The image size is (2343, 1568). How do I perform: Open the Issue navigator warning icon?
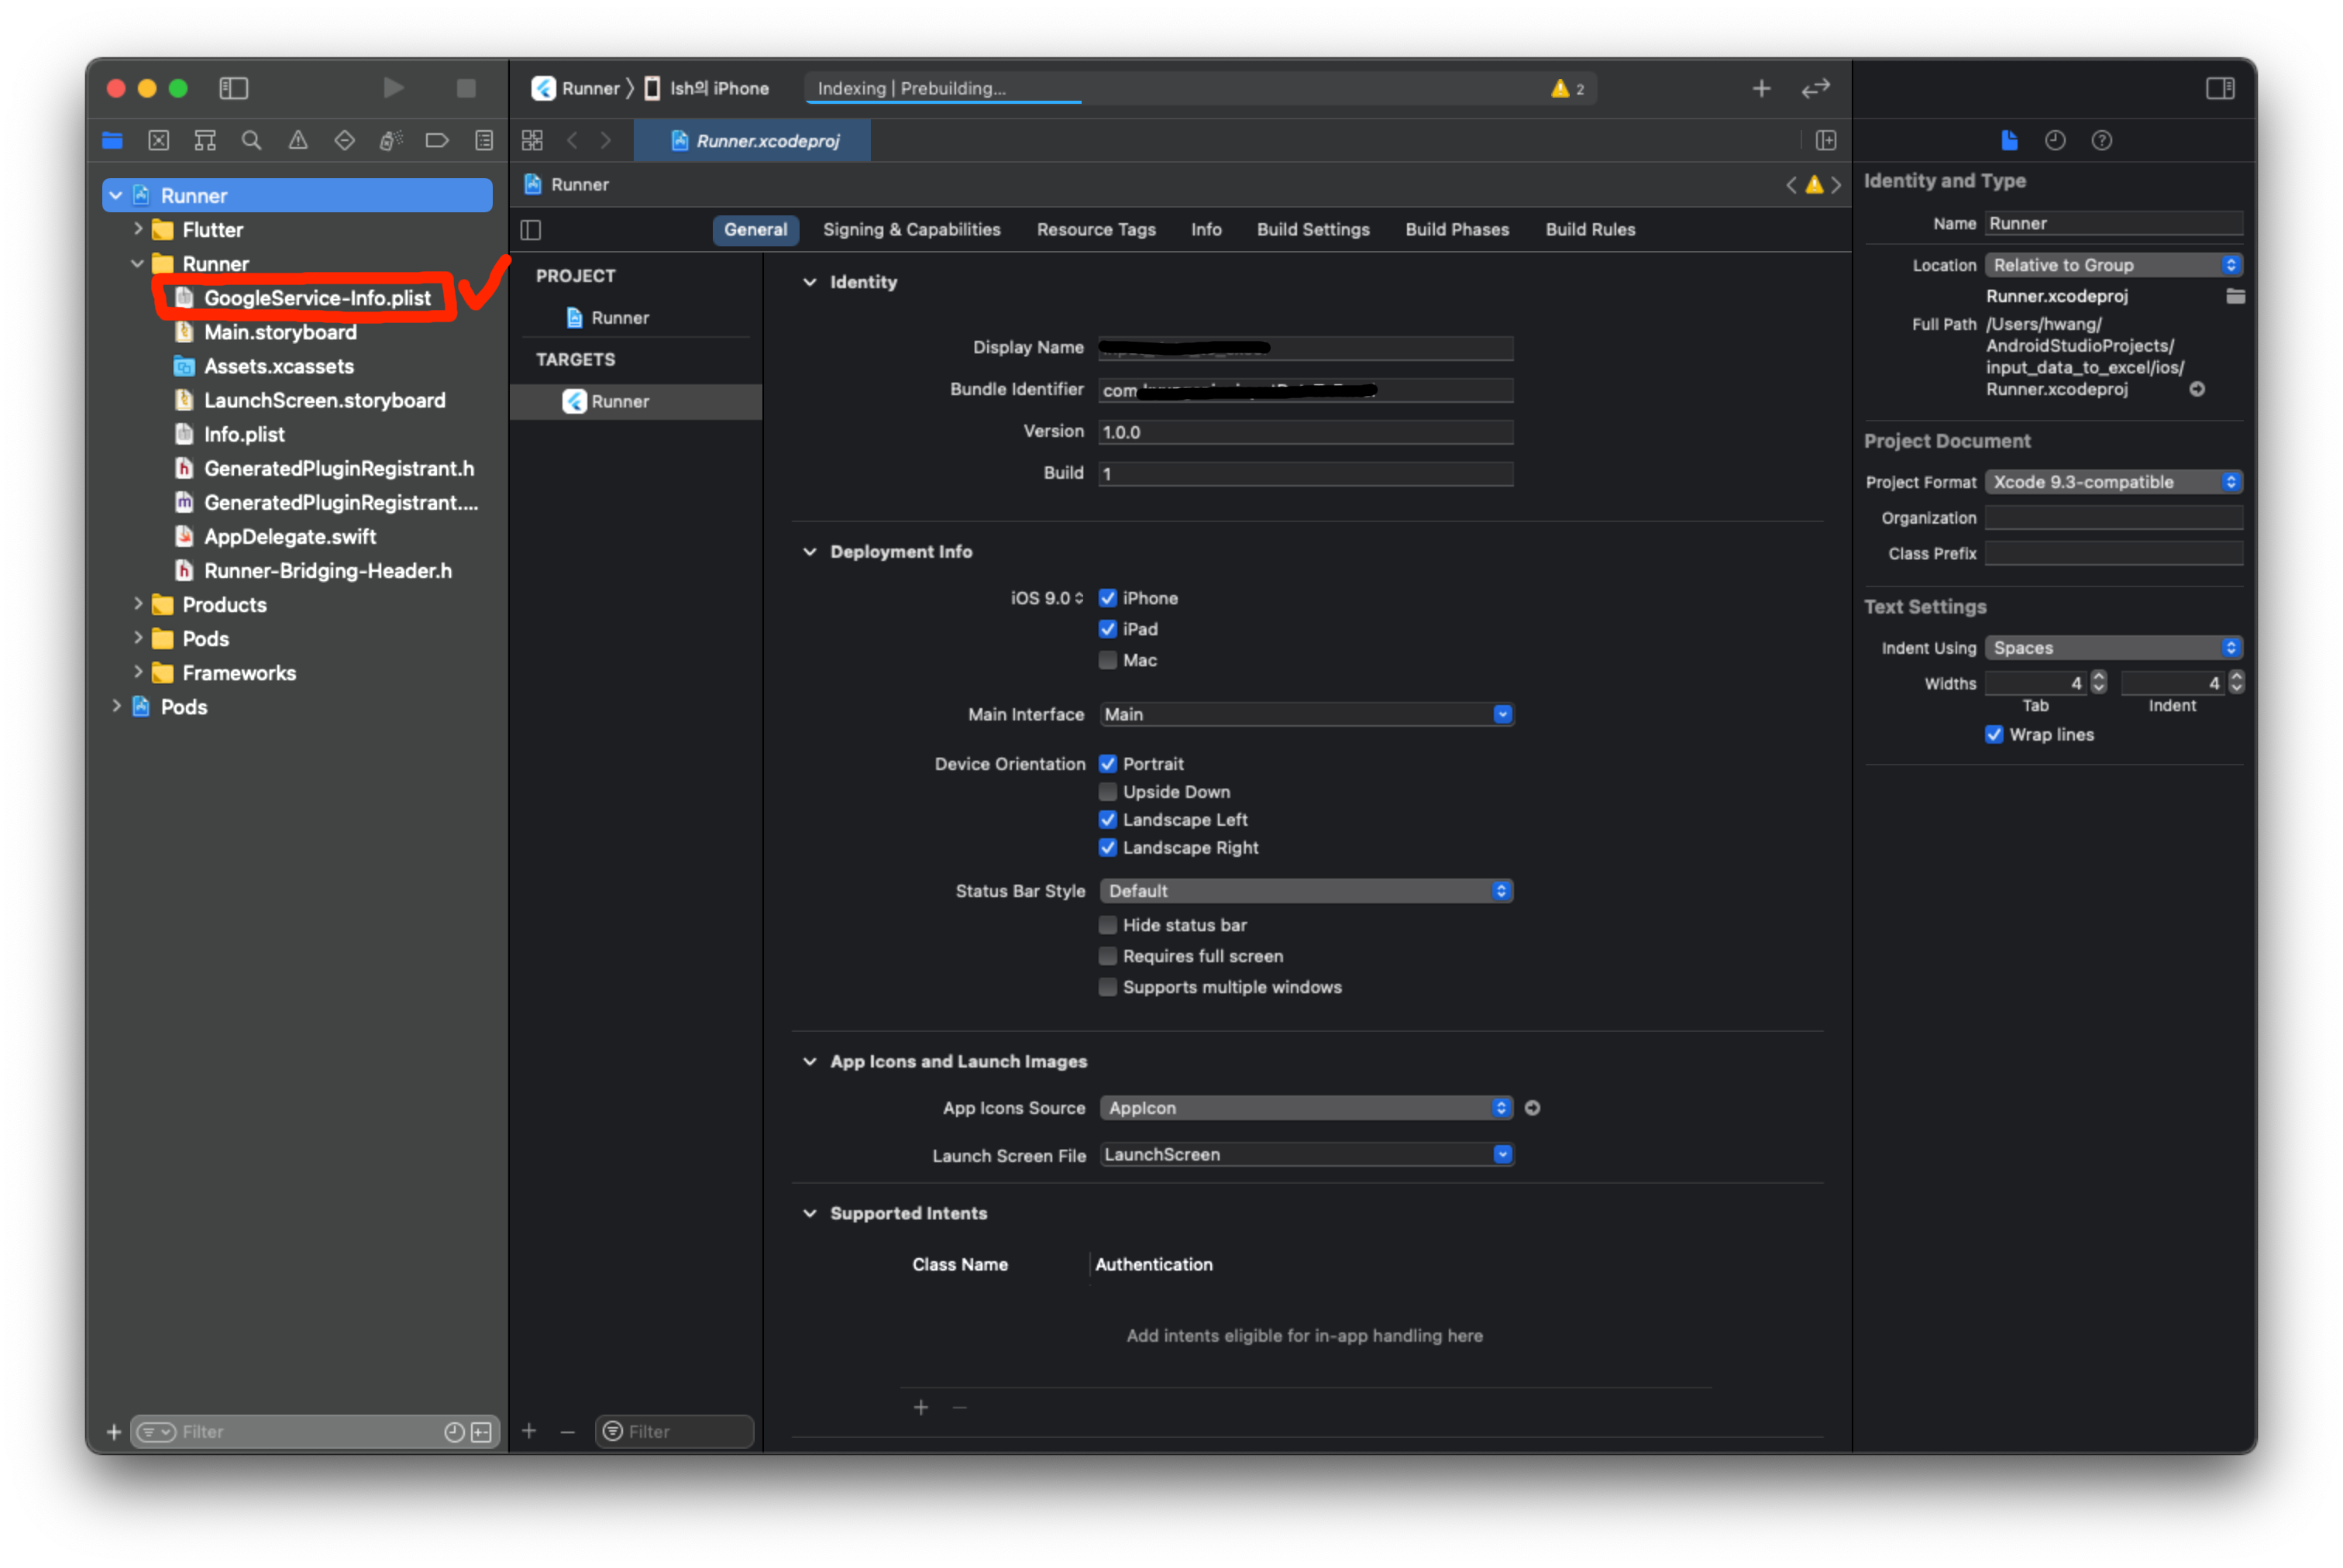click(x=298, y=140)
